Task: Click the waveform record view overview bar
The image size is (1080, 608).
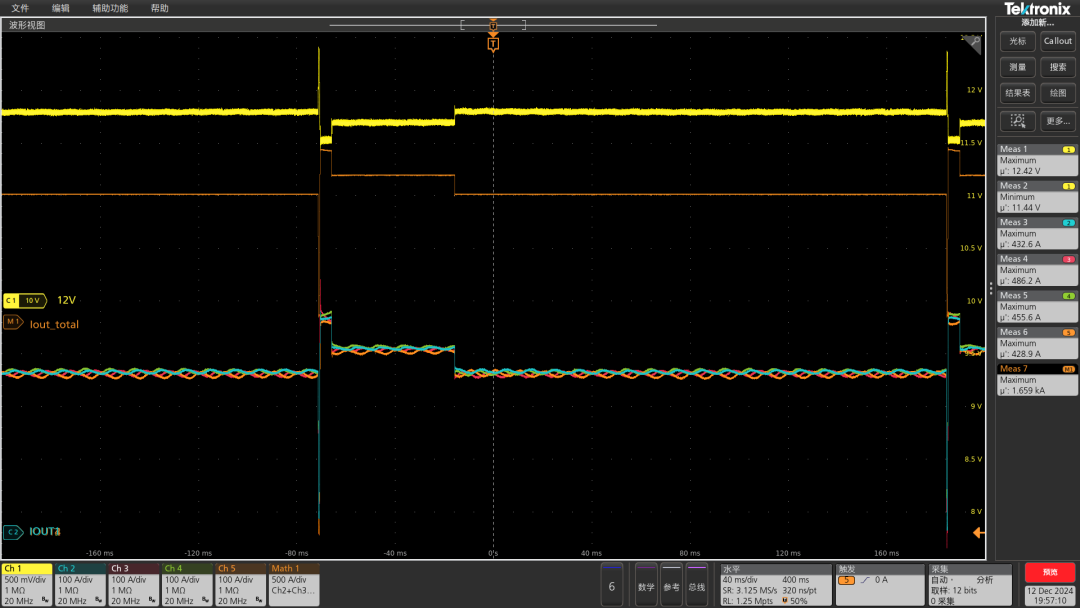Action: [493, 25]
